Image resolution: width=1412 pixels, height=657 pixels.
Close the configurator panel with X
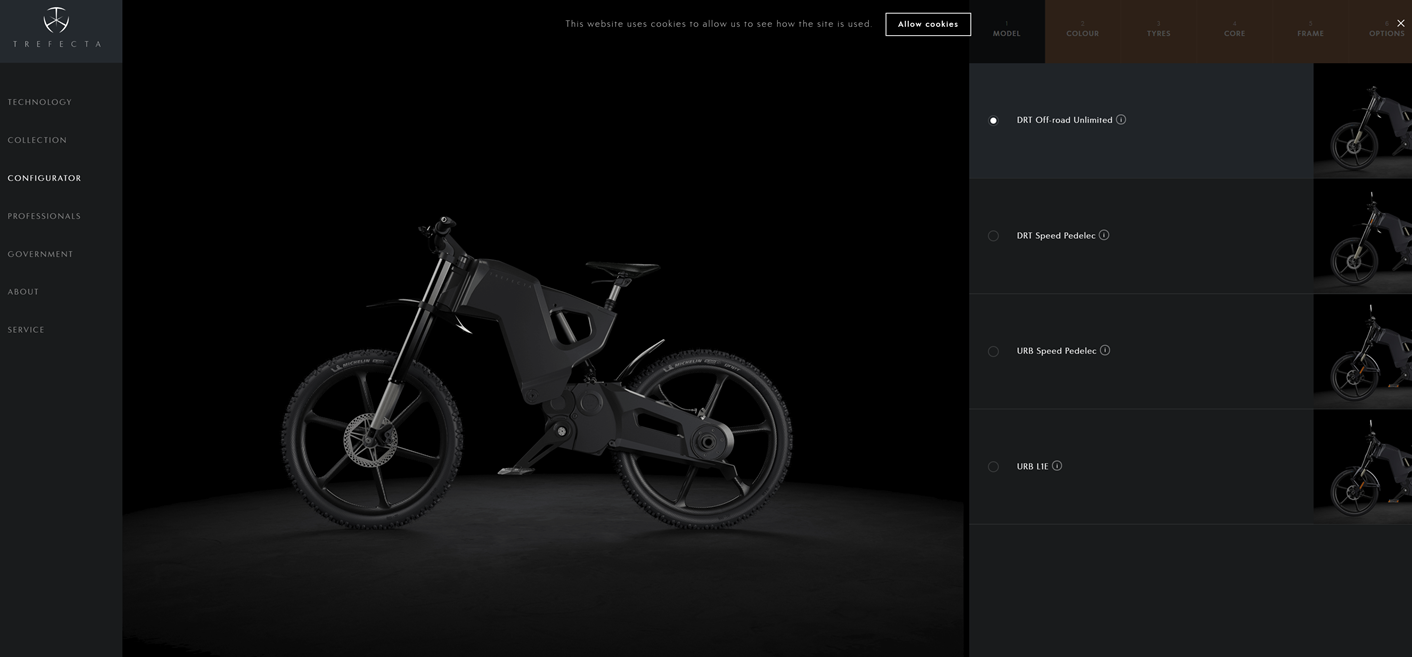click(1400, 23)
